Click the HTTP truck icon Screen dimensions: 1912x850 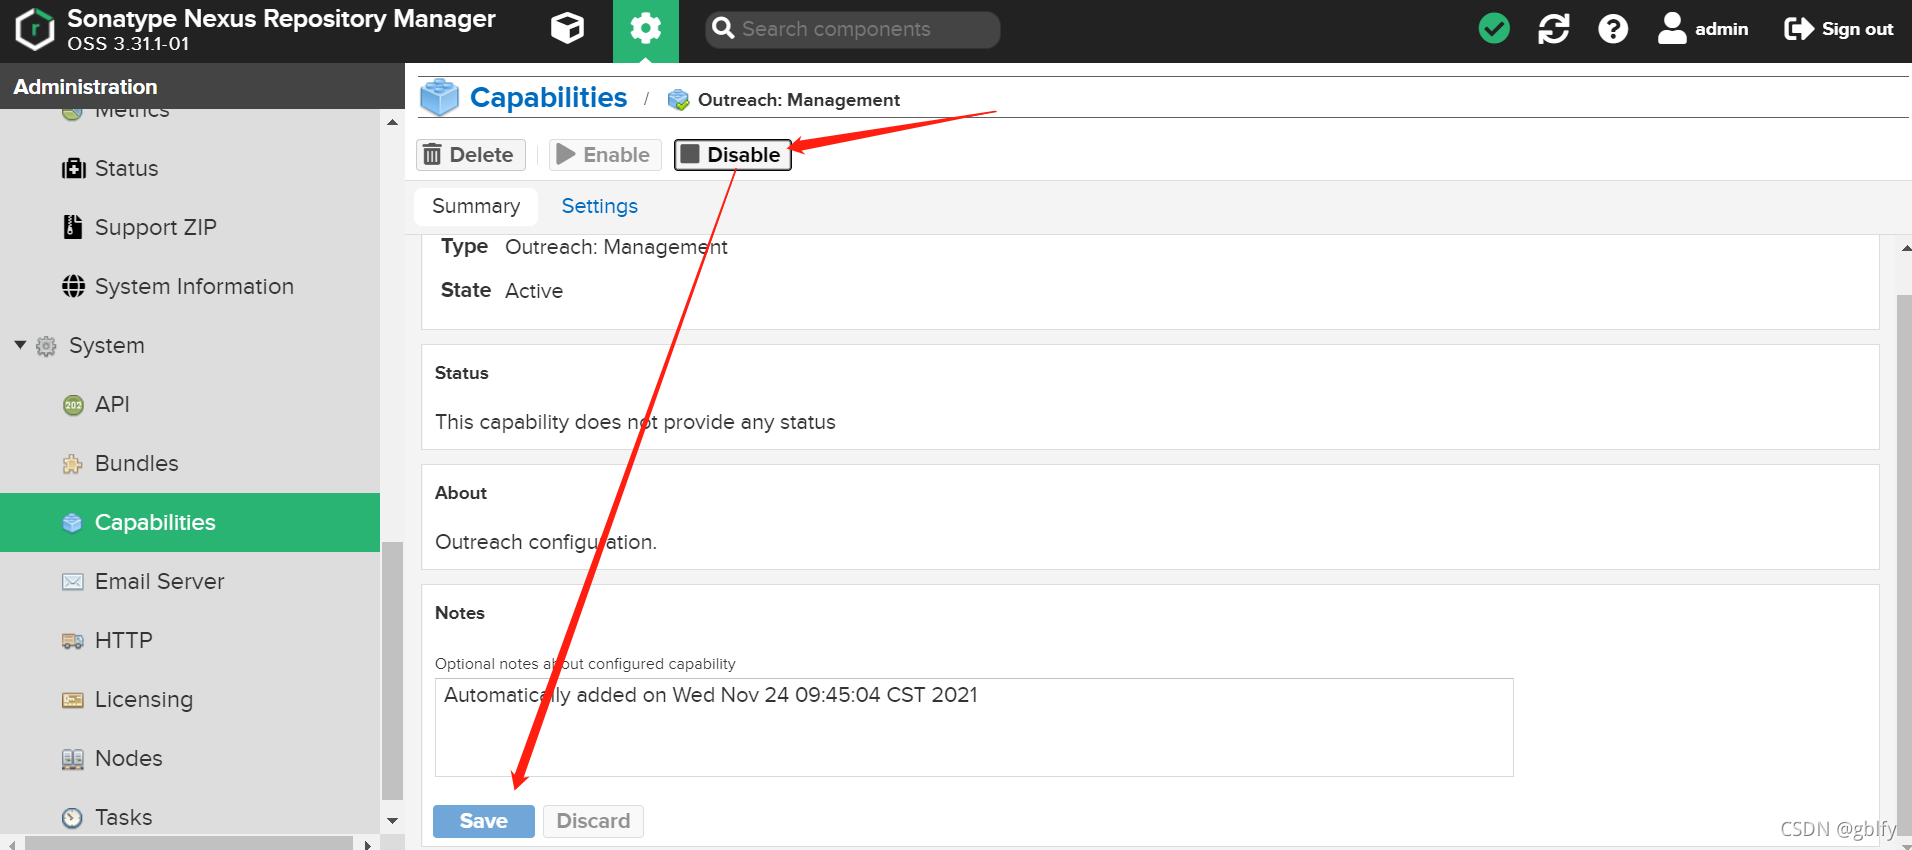point(73,641)
